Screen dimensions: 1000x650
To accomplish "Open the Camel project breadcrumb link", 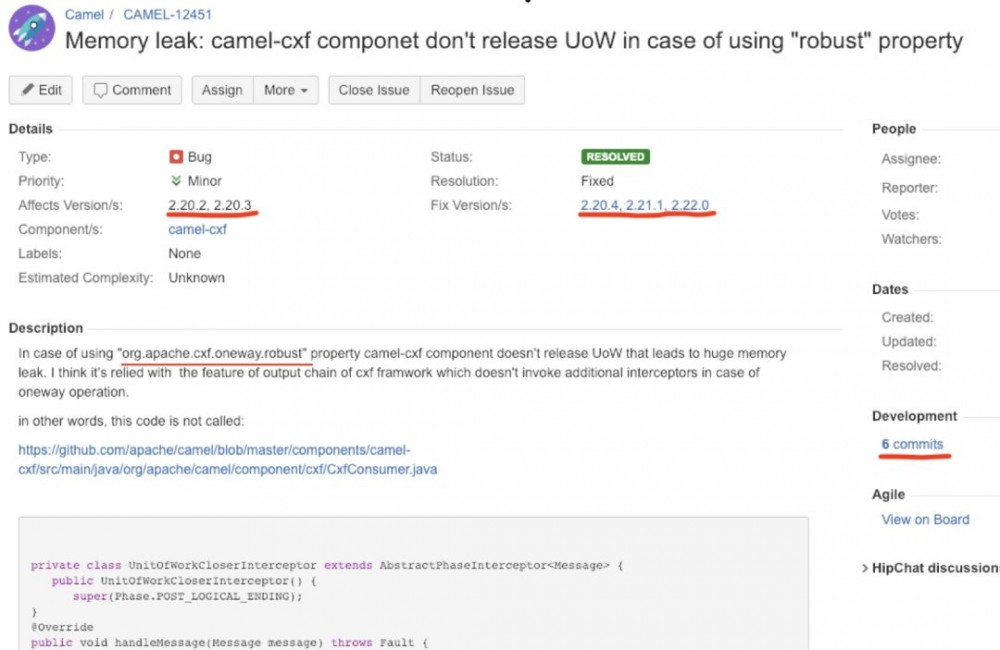I will (84, 15).
